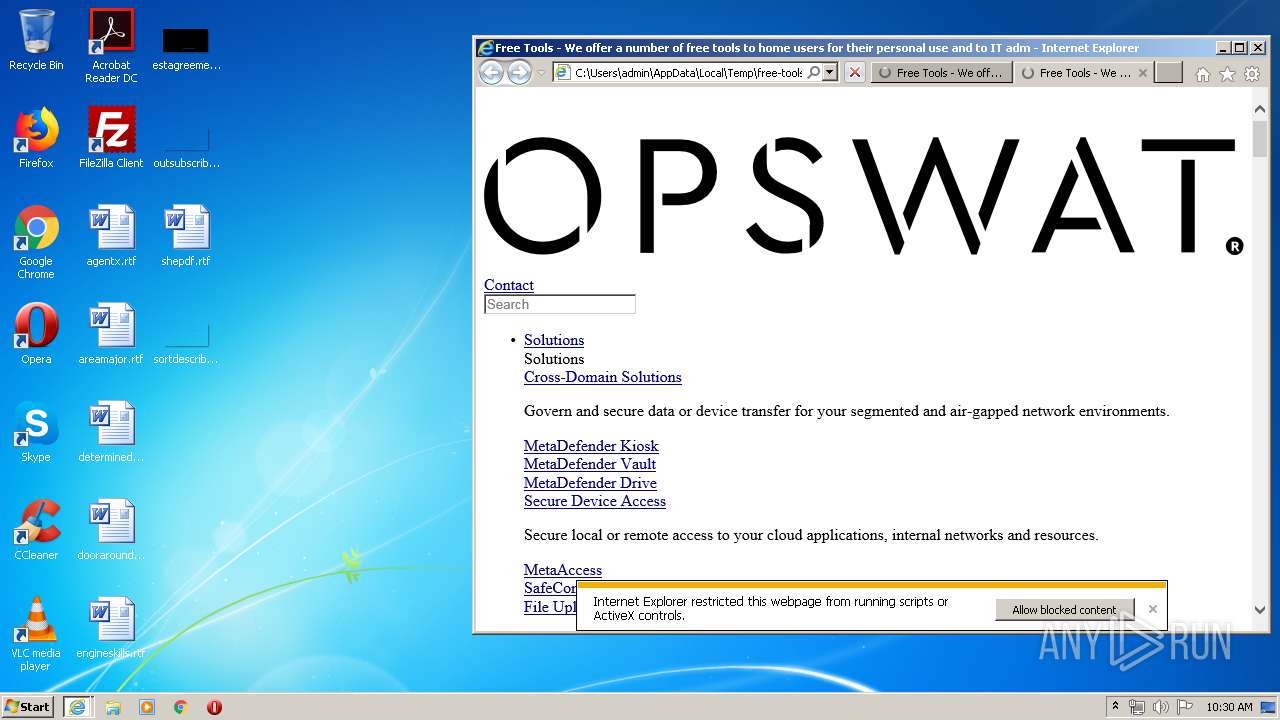The height and width of the screenshot is (720, 1280).
Task: Select engineskills.rtf document
Action: tap(111, 628)
